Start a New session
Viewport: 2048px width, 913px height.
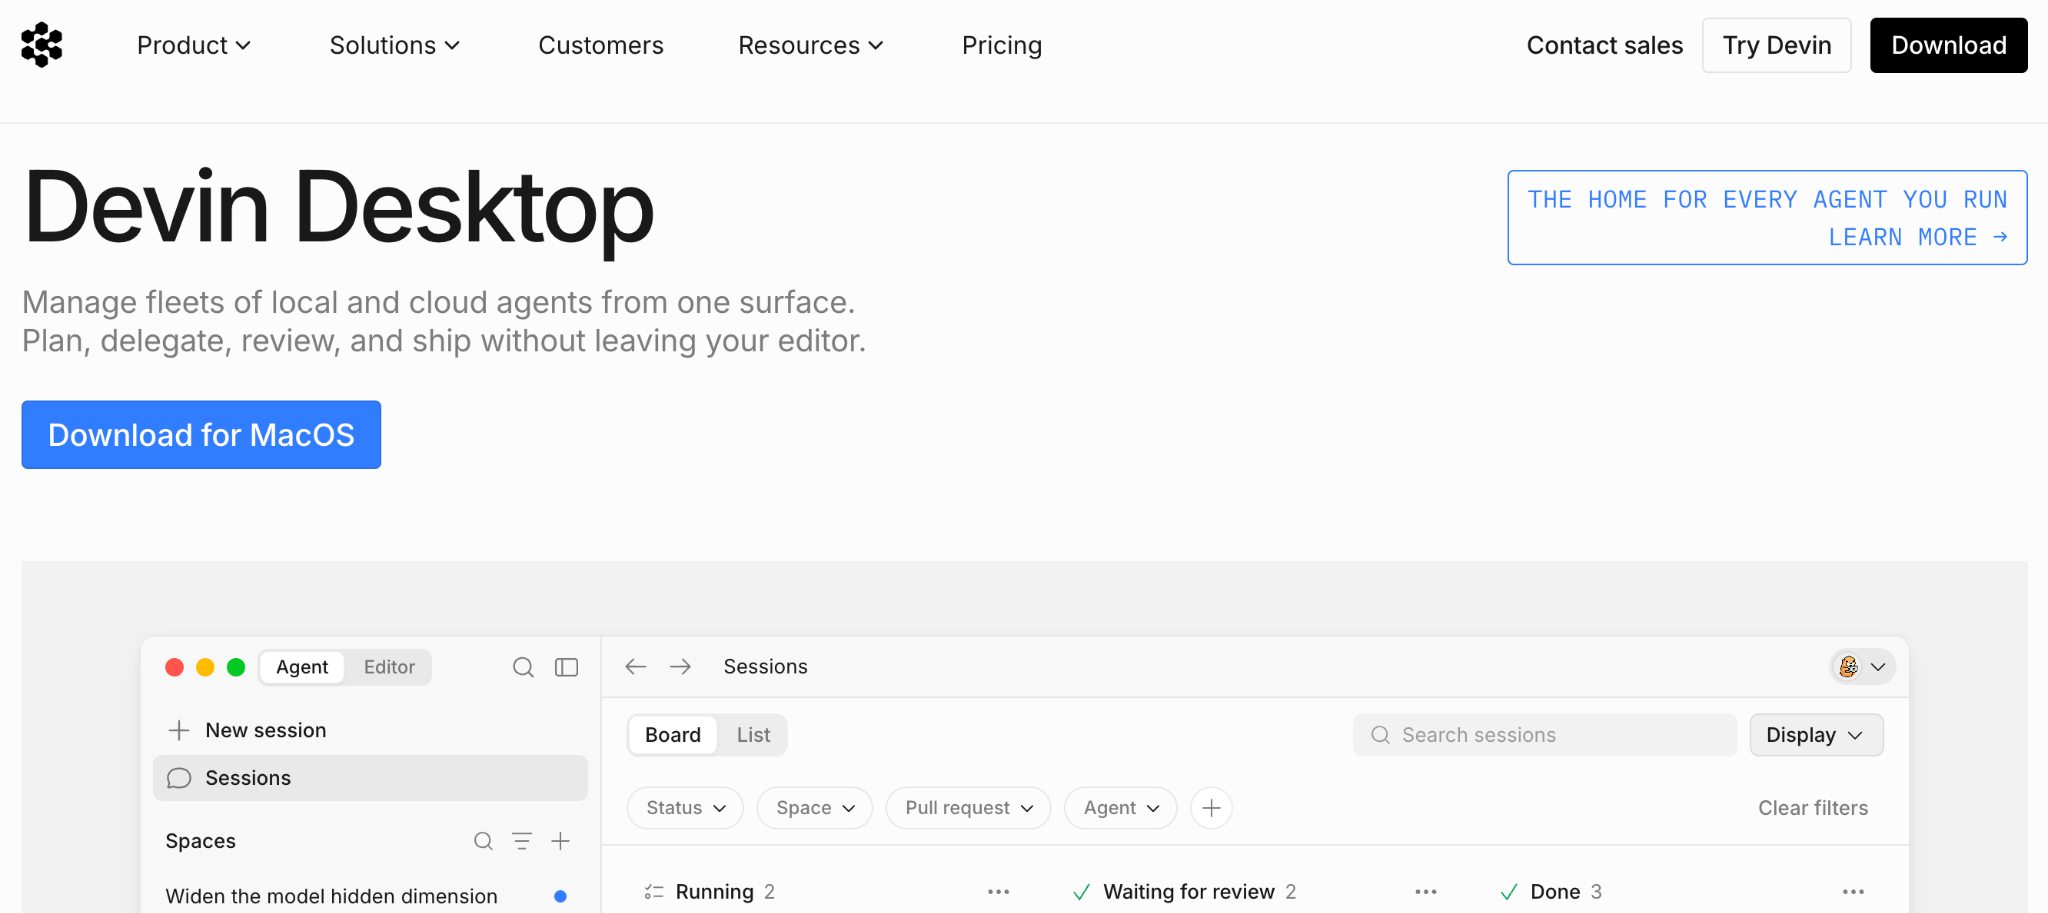point(370,730)
